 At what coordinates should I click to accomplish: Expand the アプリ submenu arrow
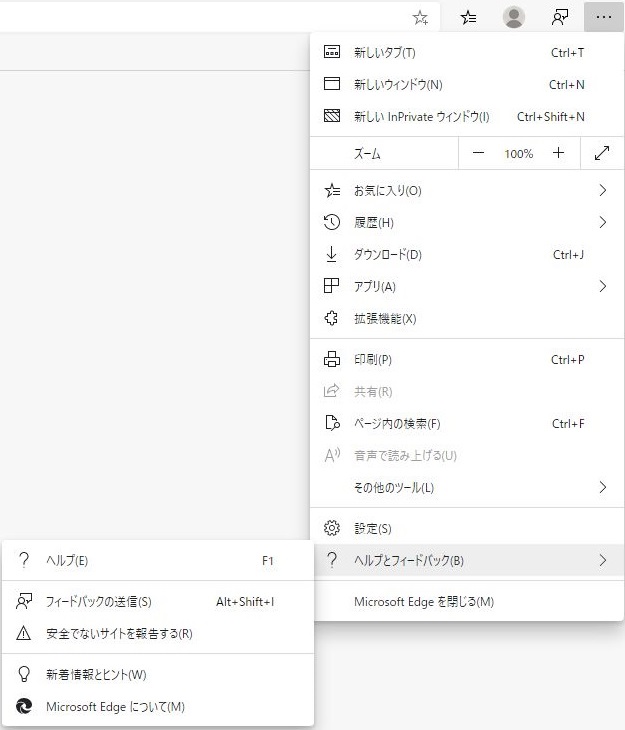pos(603,286)
